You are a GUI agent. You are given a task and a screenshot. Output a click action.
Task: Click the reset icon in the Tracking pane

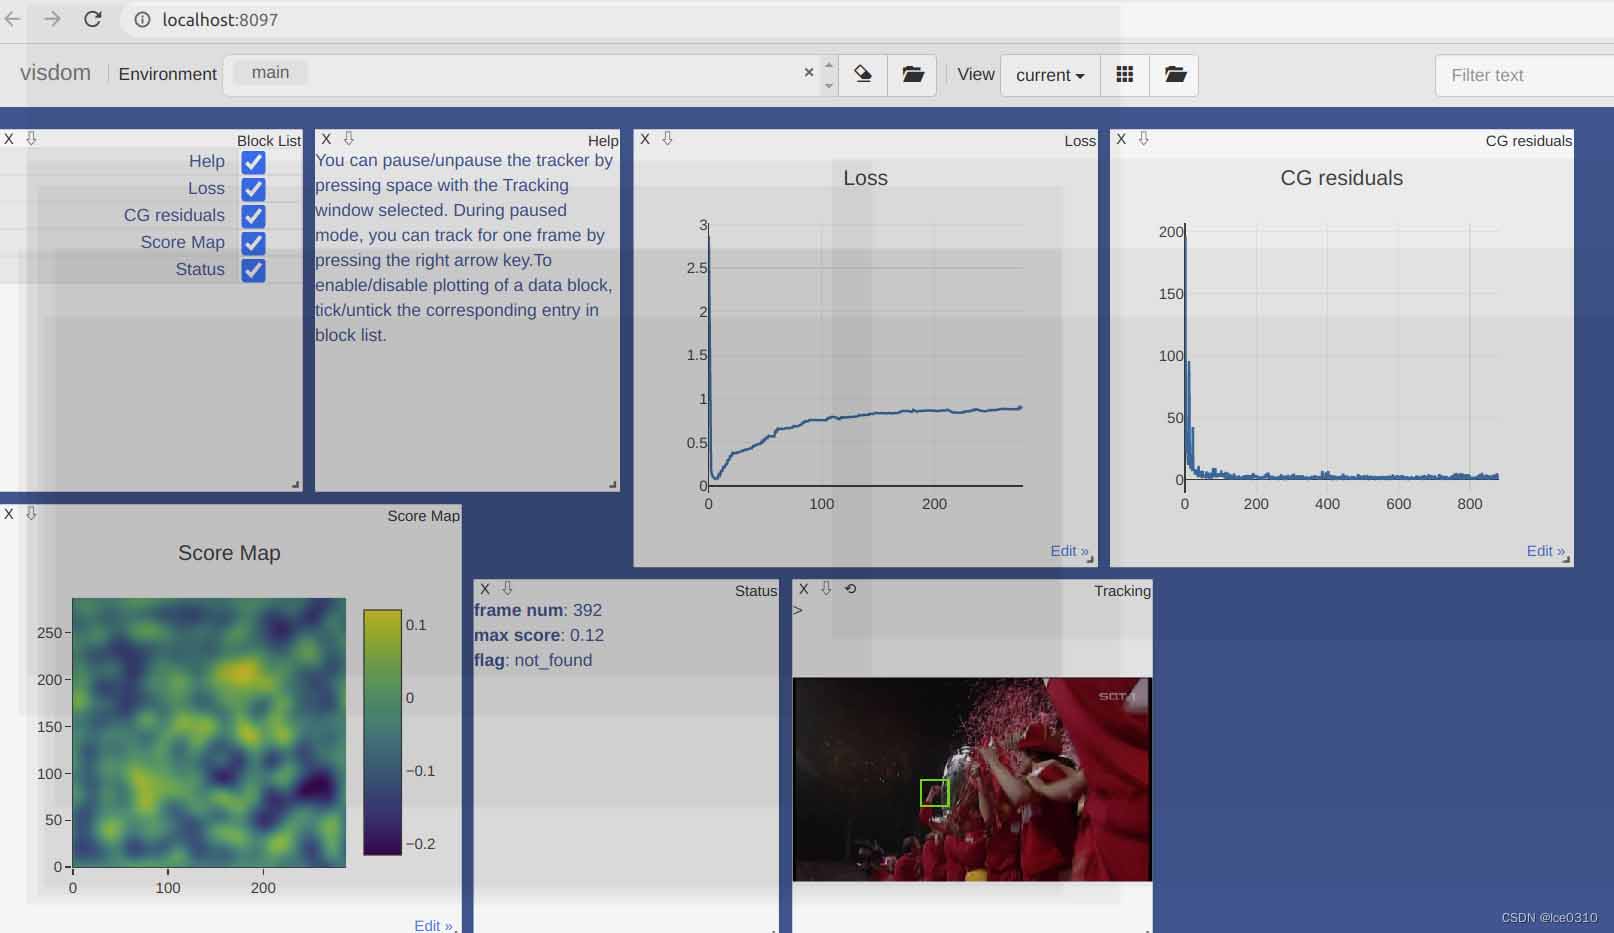[x=850, y=589]
